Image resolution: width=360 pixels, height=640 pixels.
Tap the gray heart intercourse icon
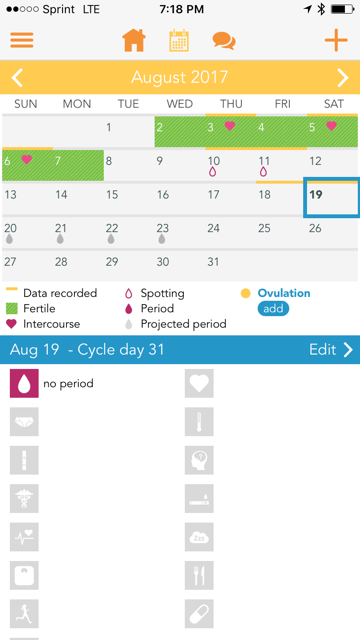click(199, 383)
